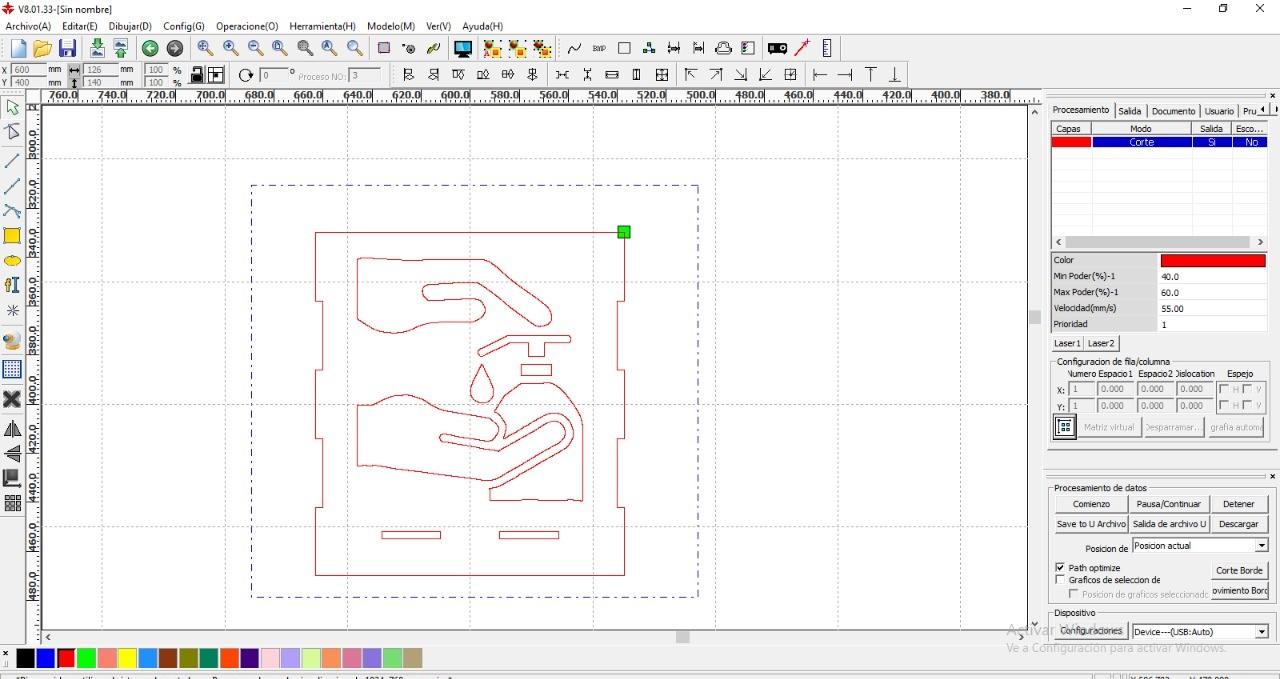Image resolution: width=1280 pixels, height=679 pixels.
Task: Click the virtual array grid icon button
Action: (1065, 427)
